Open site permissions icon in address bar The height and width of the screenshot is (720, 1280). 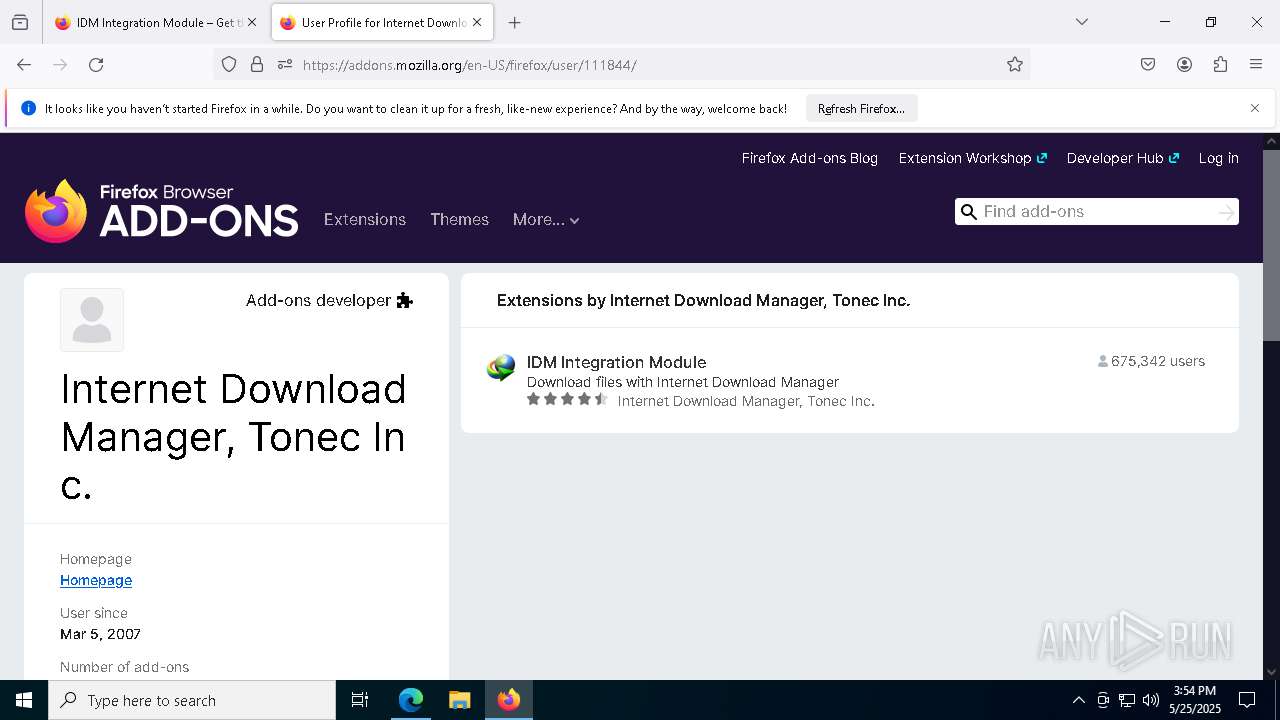click(285, 65)
